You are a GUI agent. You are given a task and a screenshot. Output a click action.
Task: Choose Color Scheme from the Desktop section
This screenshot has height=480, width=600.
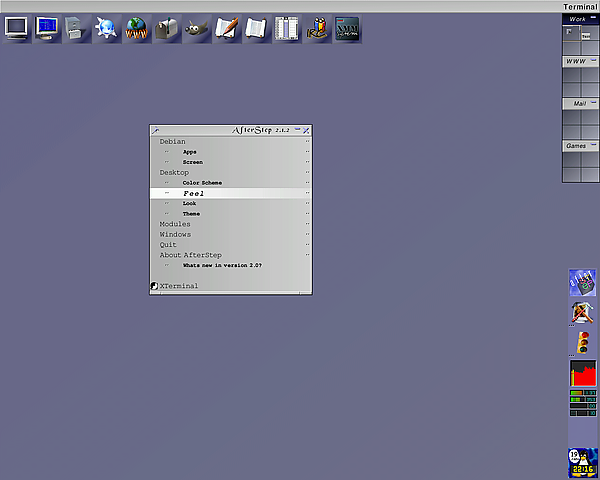click(x=202, y=183)
